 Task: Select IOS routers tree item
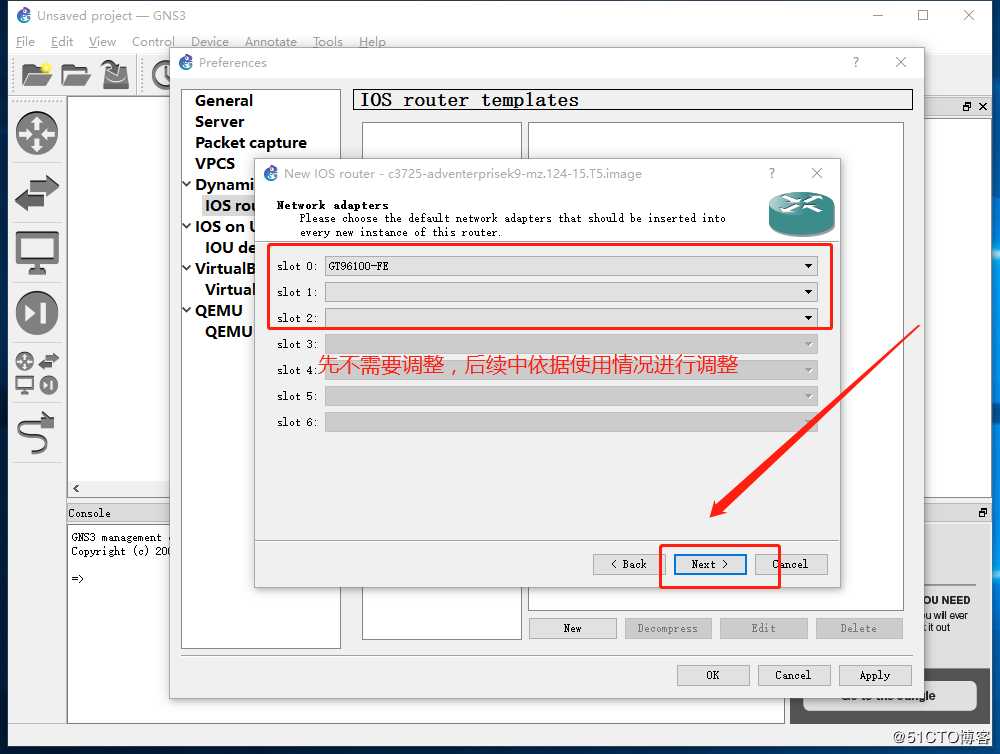point(230,205)
